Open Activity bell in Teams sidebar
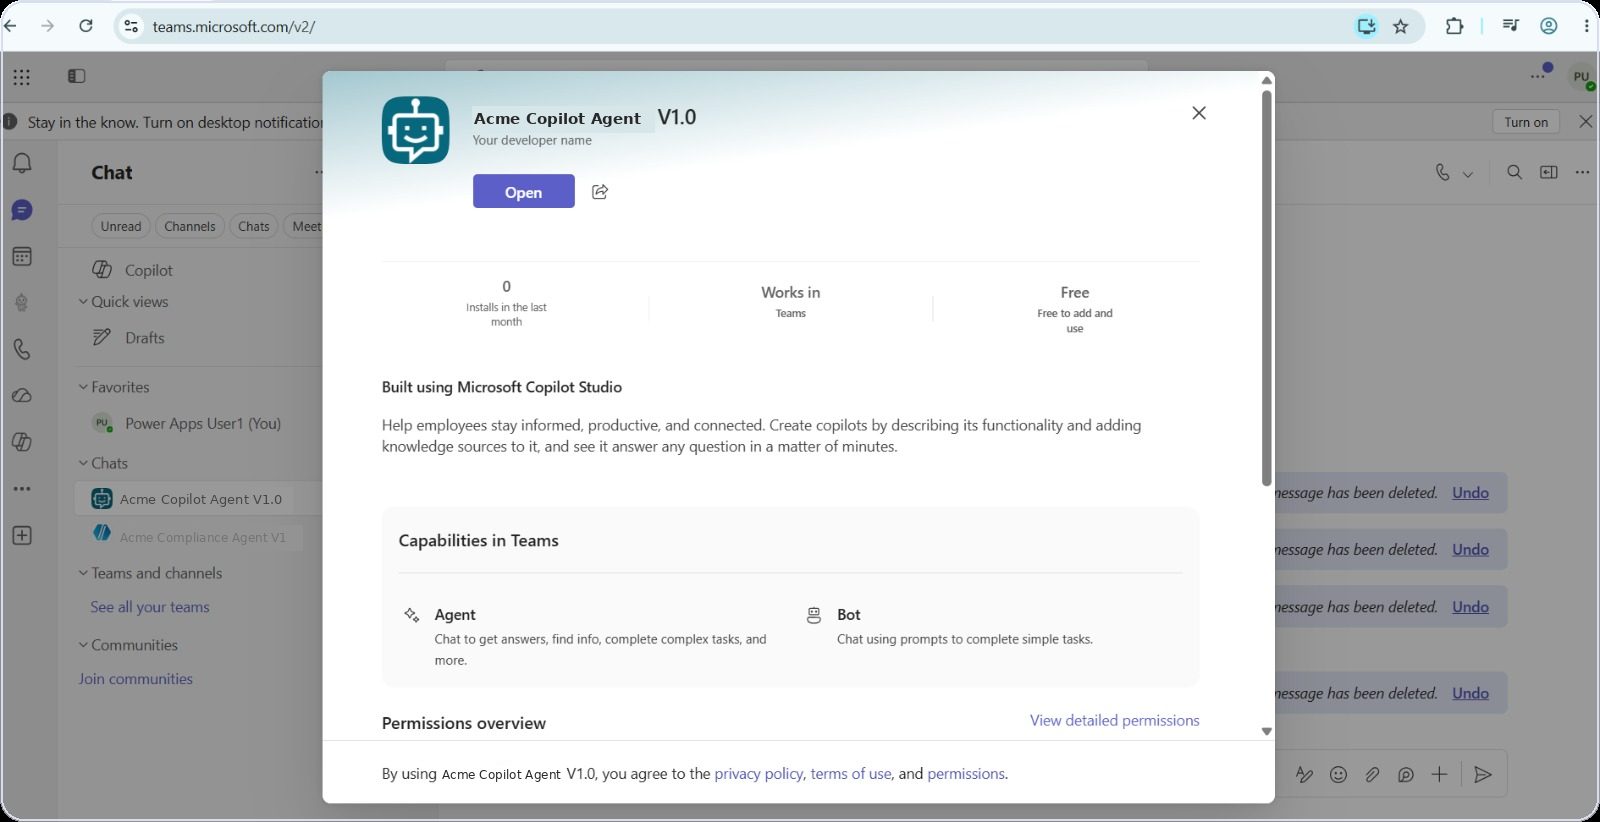The width and height of the screenshot is (1600, 822). click(x=22, y=163)
